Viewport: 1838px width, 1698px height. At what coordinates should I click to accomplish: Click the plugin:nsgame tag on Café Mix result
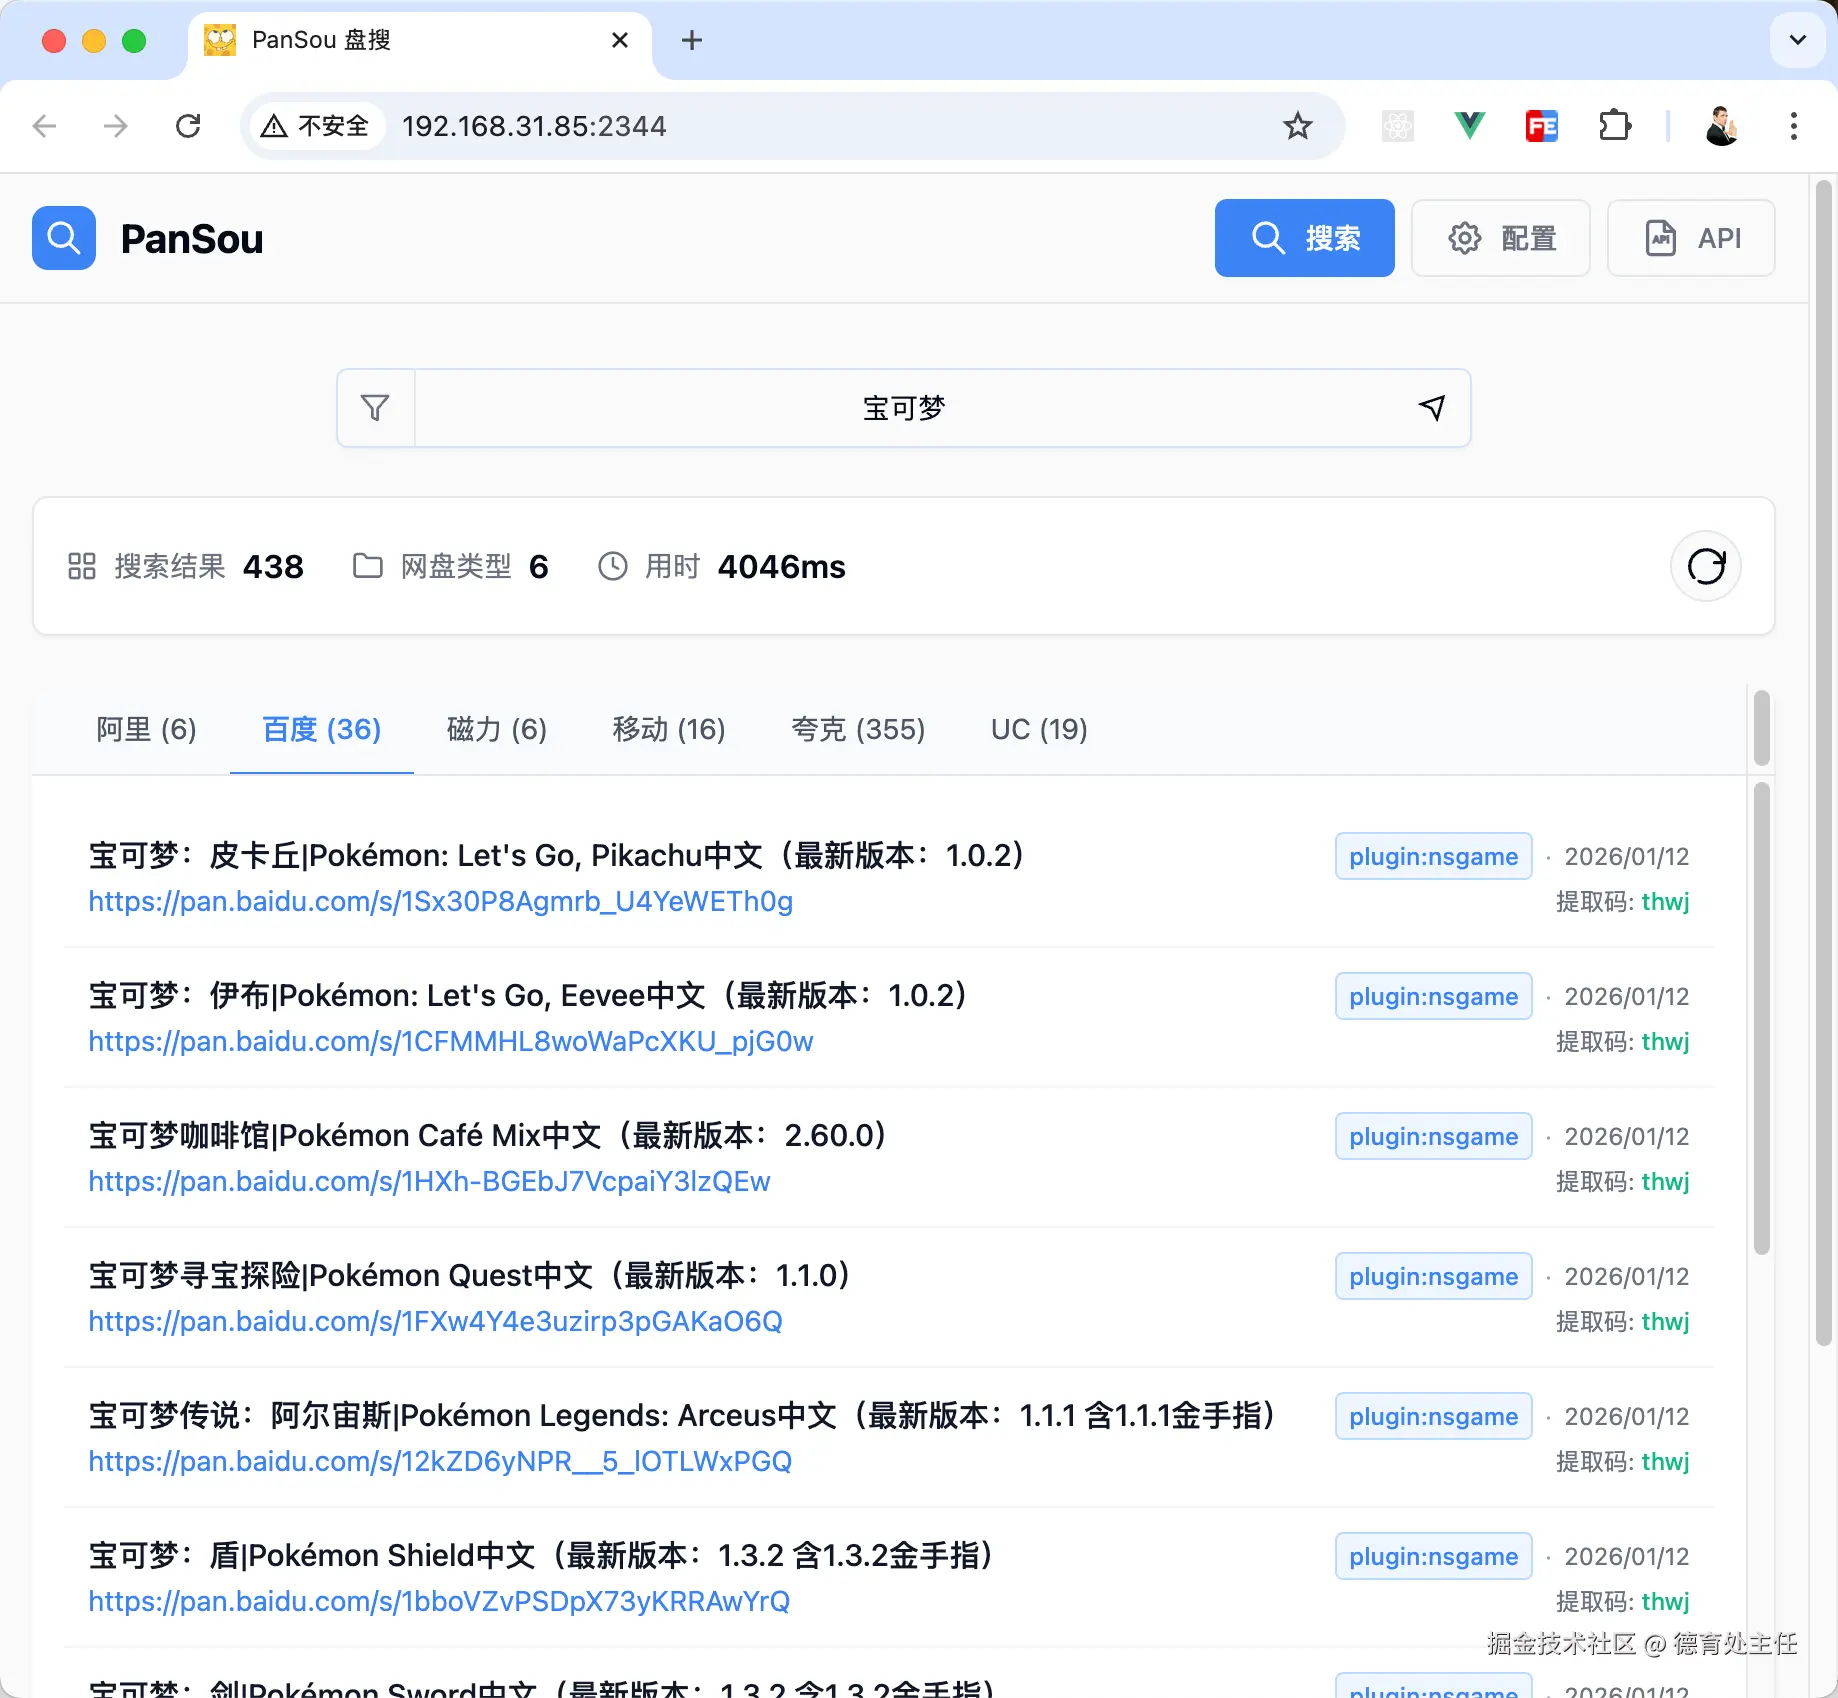[1433, 1136]
